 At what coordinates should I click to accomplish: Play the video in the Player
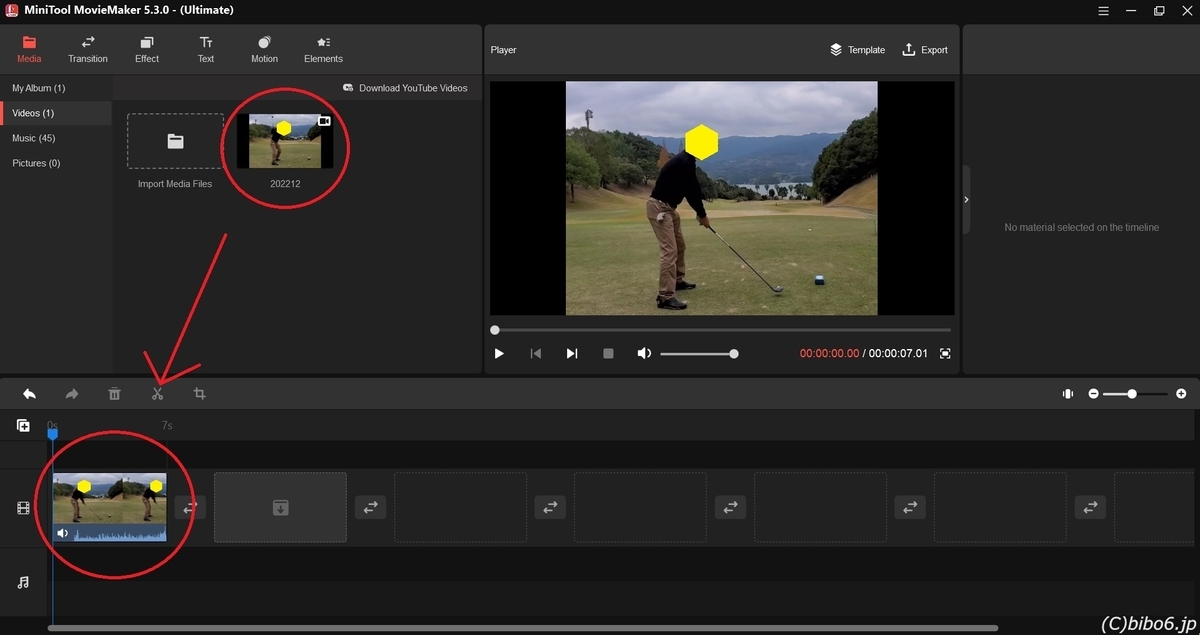[x=499, y=354]
